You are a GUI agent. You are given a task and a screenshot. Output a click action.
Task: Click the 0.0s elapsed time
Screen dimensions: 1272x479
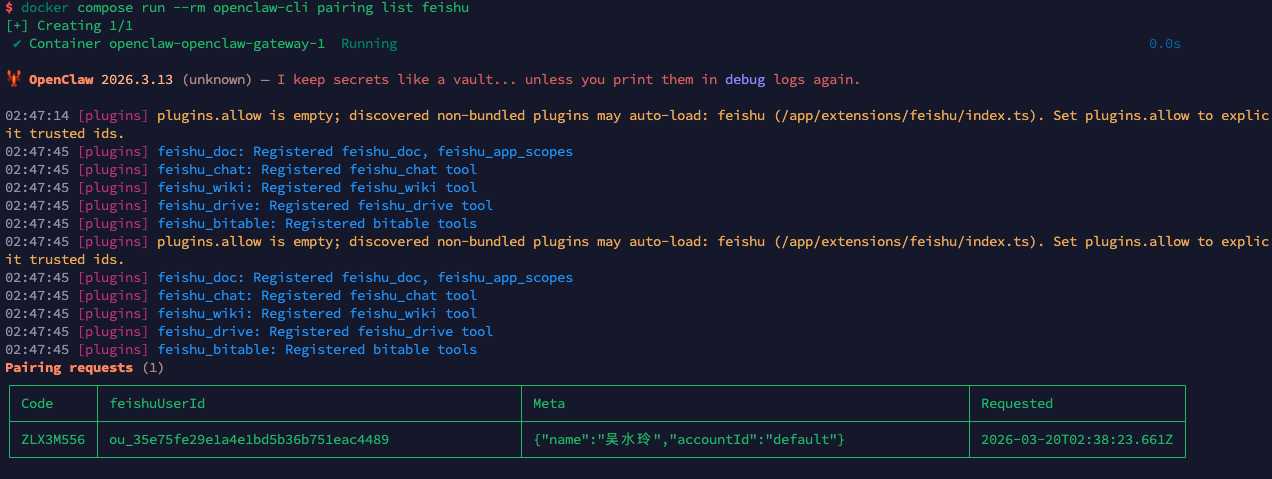1165,44
